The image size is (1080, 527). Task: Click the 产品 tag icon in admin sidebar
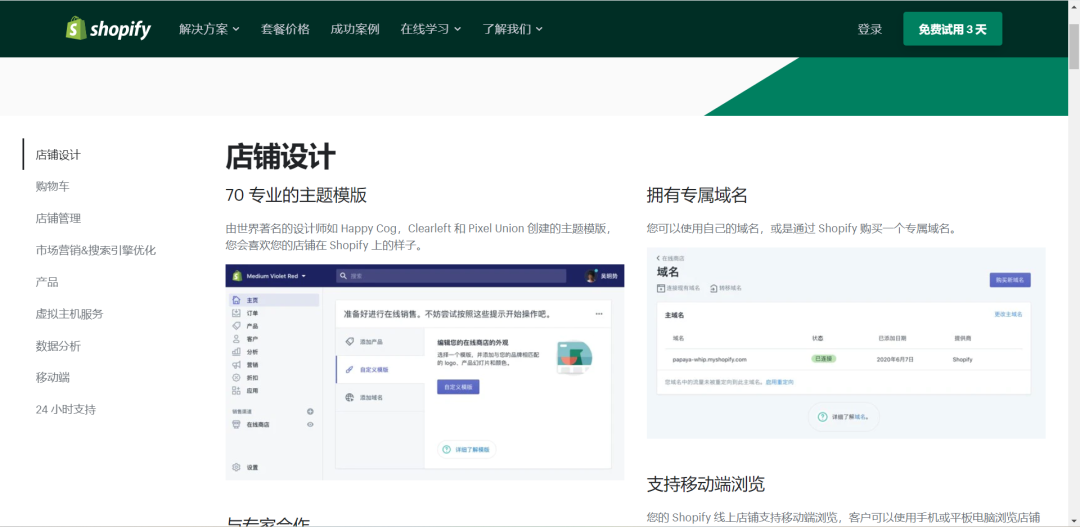236,326
